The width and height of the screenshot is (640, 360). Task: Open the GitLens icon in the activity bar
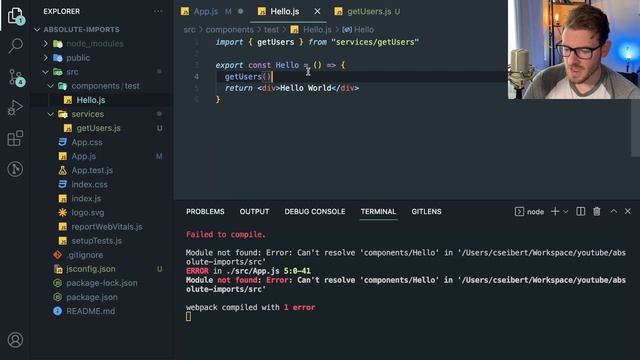click(x=15, y=169)
